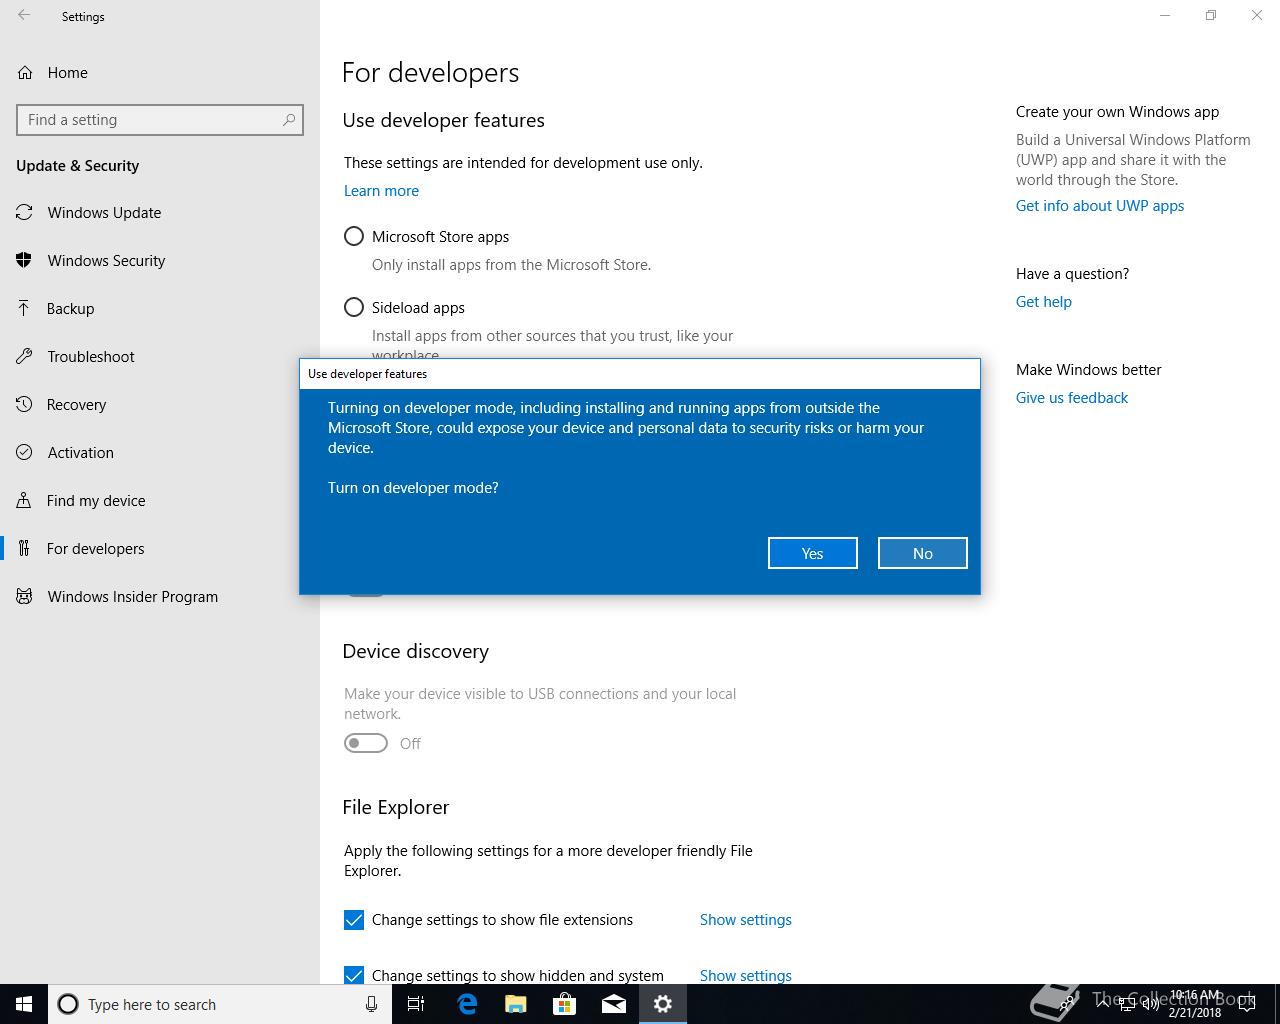This screenshot has width=1280, height=1024.
Task: Click the Give us feedback link
Action: (x=1072, y=398)
